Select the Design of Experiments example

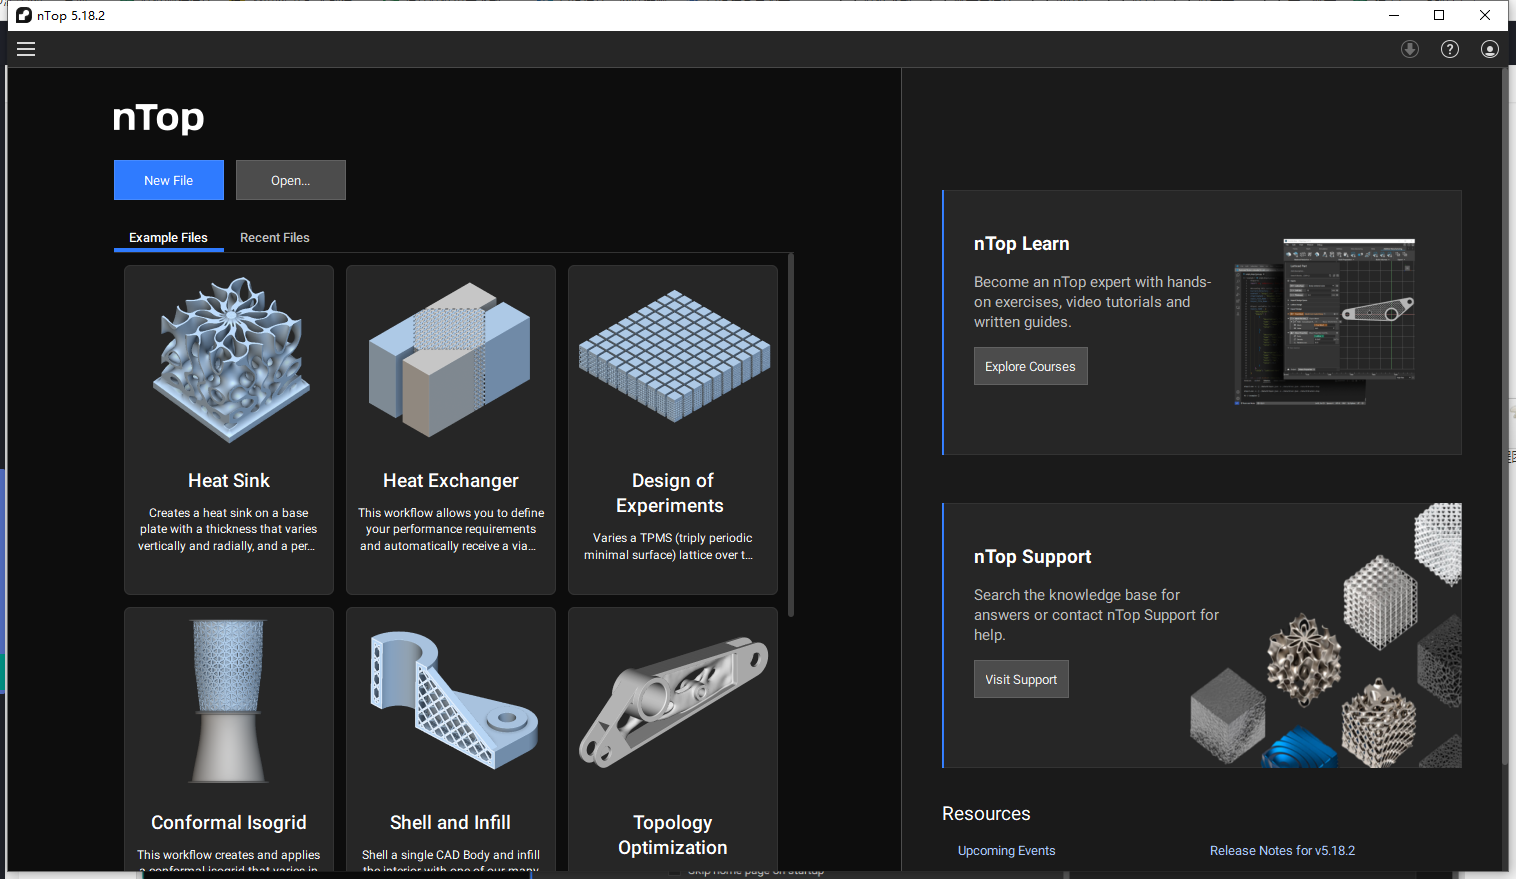(x=673, y=430)
